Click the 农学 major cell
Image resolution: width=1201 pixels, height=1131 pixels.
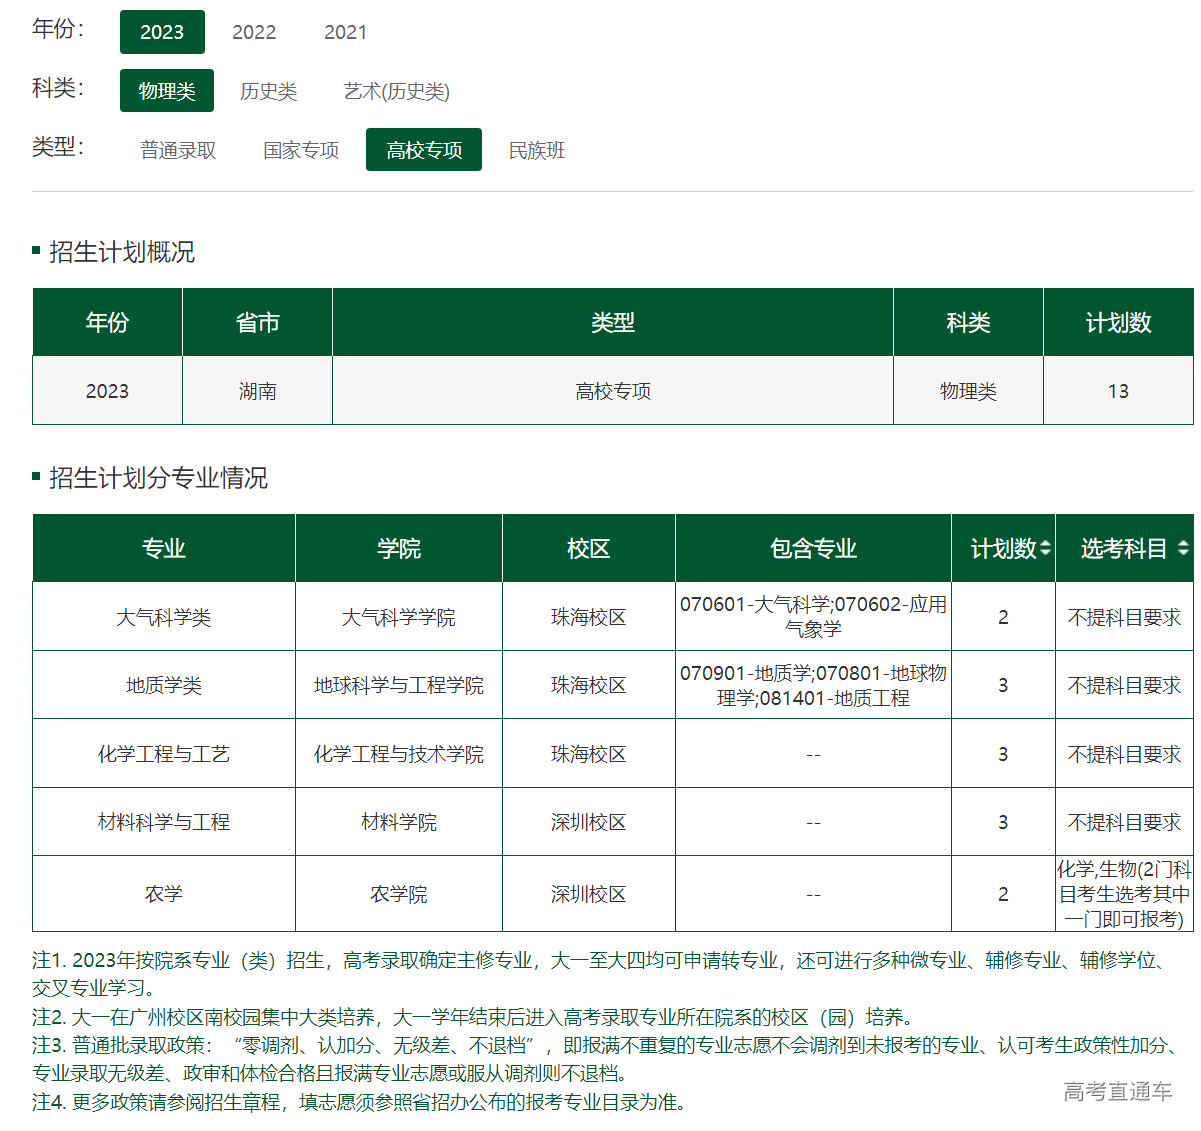pyautogui.click(x=164, y=894)
